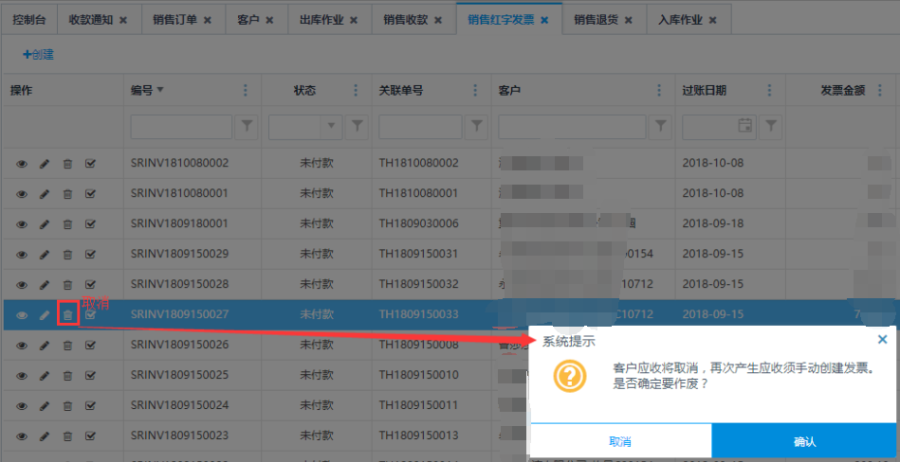The width and height of the screenshot is (900, 462).
Task: Expand 状态 filter dropdown
Action: pyautogui.click(x=332, y=126)
